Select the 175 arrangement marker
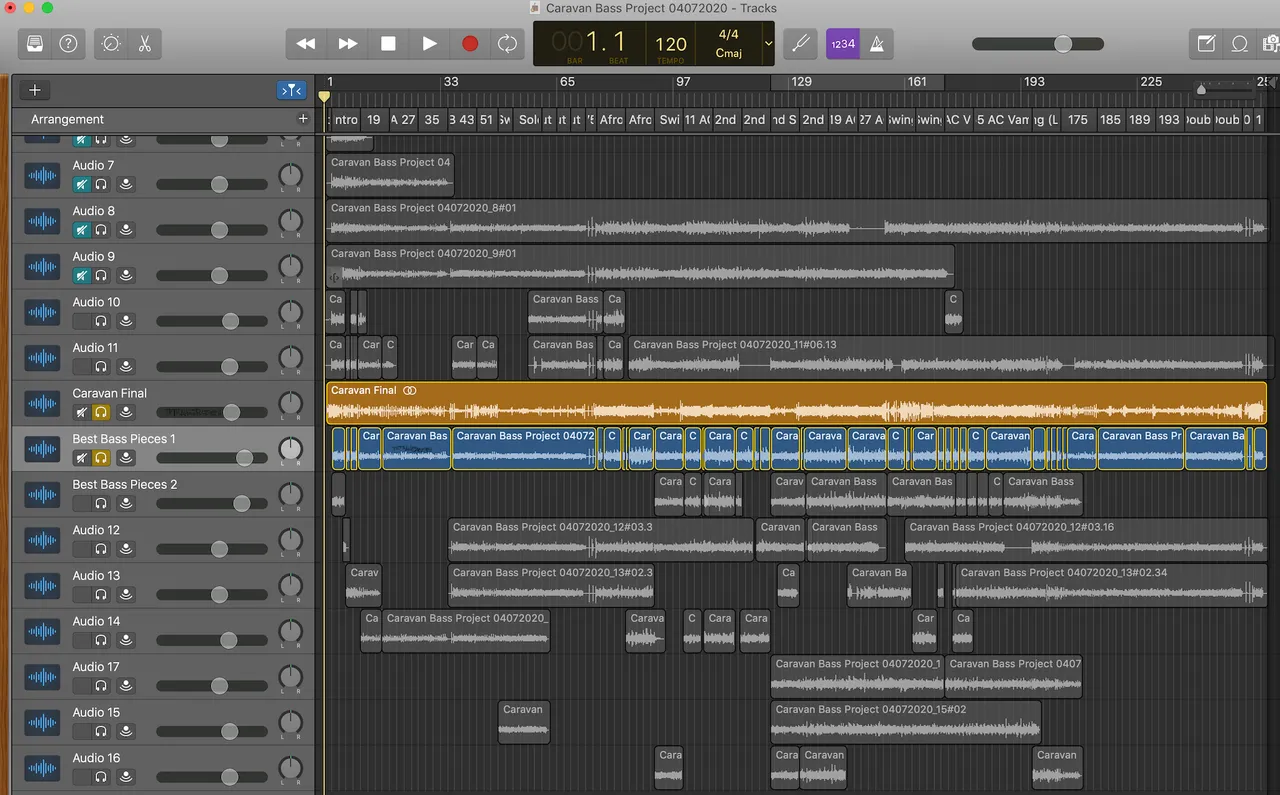This screenshot has width=1280, height=795. (x=1078, y=120)
